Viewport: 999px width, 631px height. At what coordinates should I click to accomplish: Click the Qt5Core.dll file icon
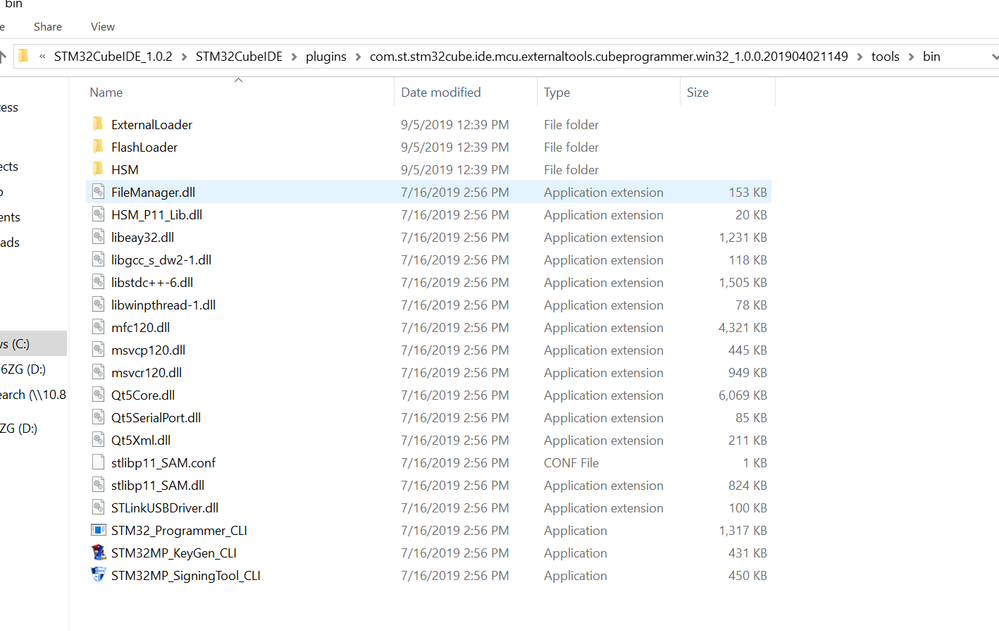tap(98, 395)
